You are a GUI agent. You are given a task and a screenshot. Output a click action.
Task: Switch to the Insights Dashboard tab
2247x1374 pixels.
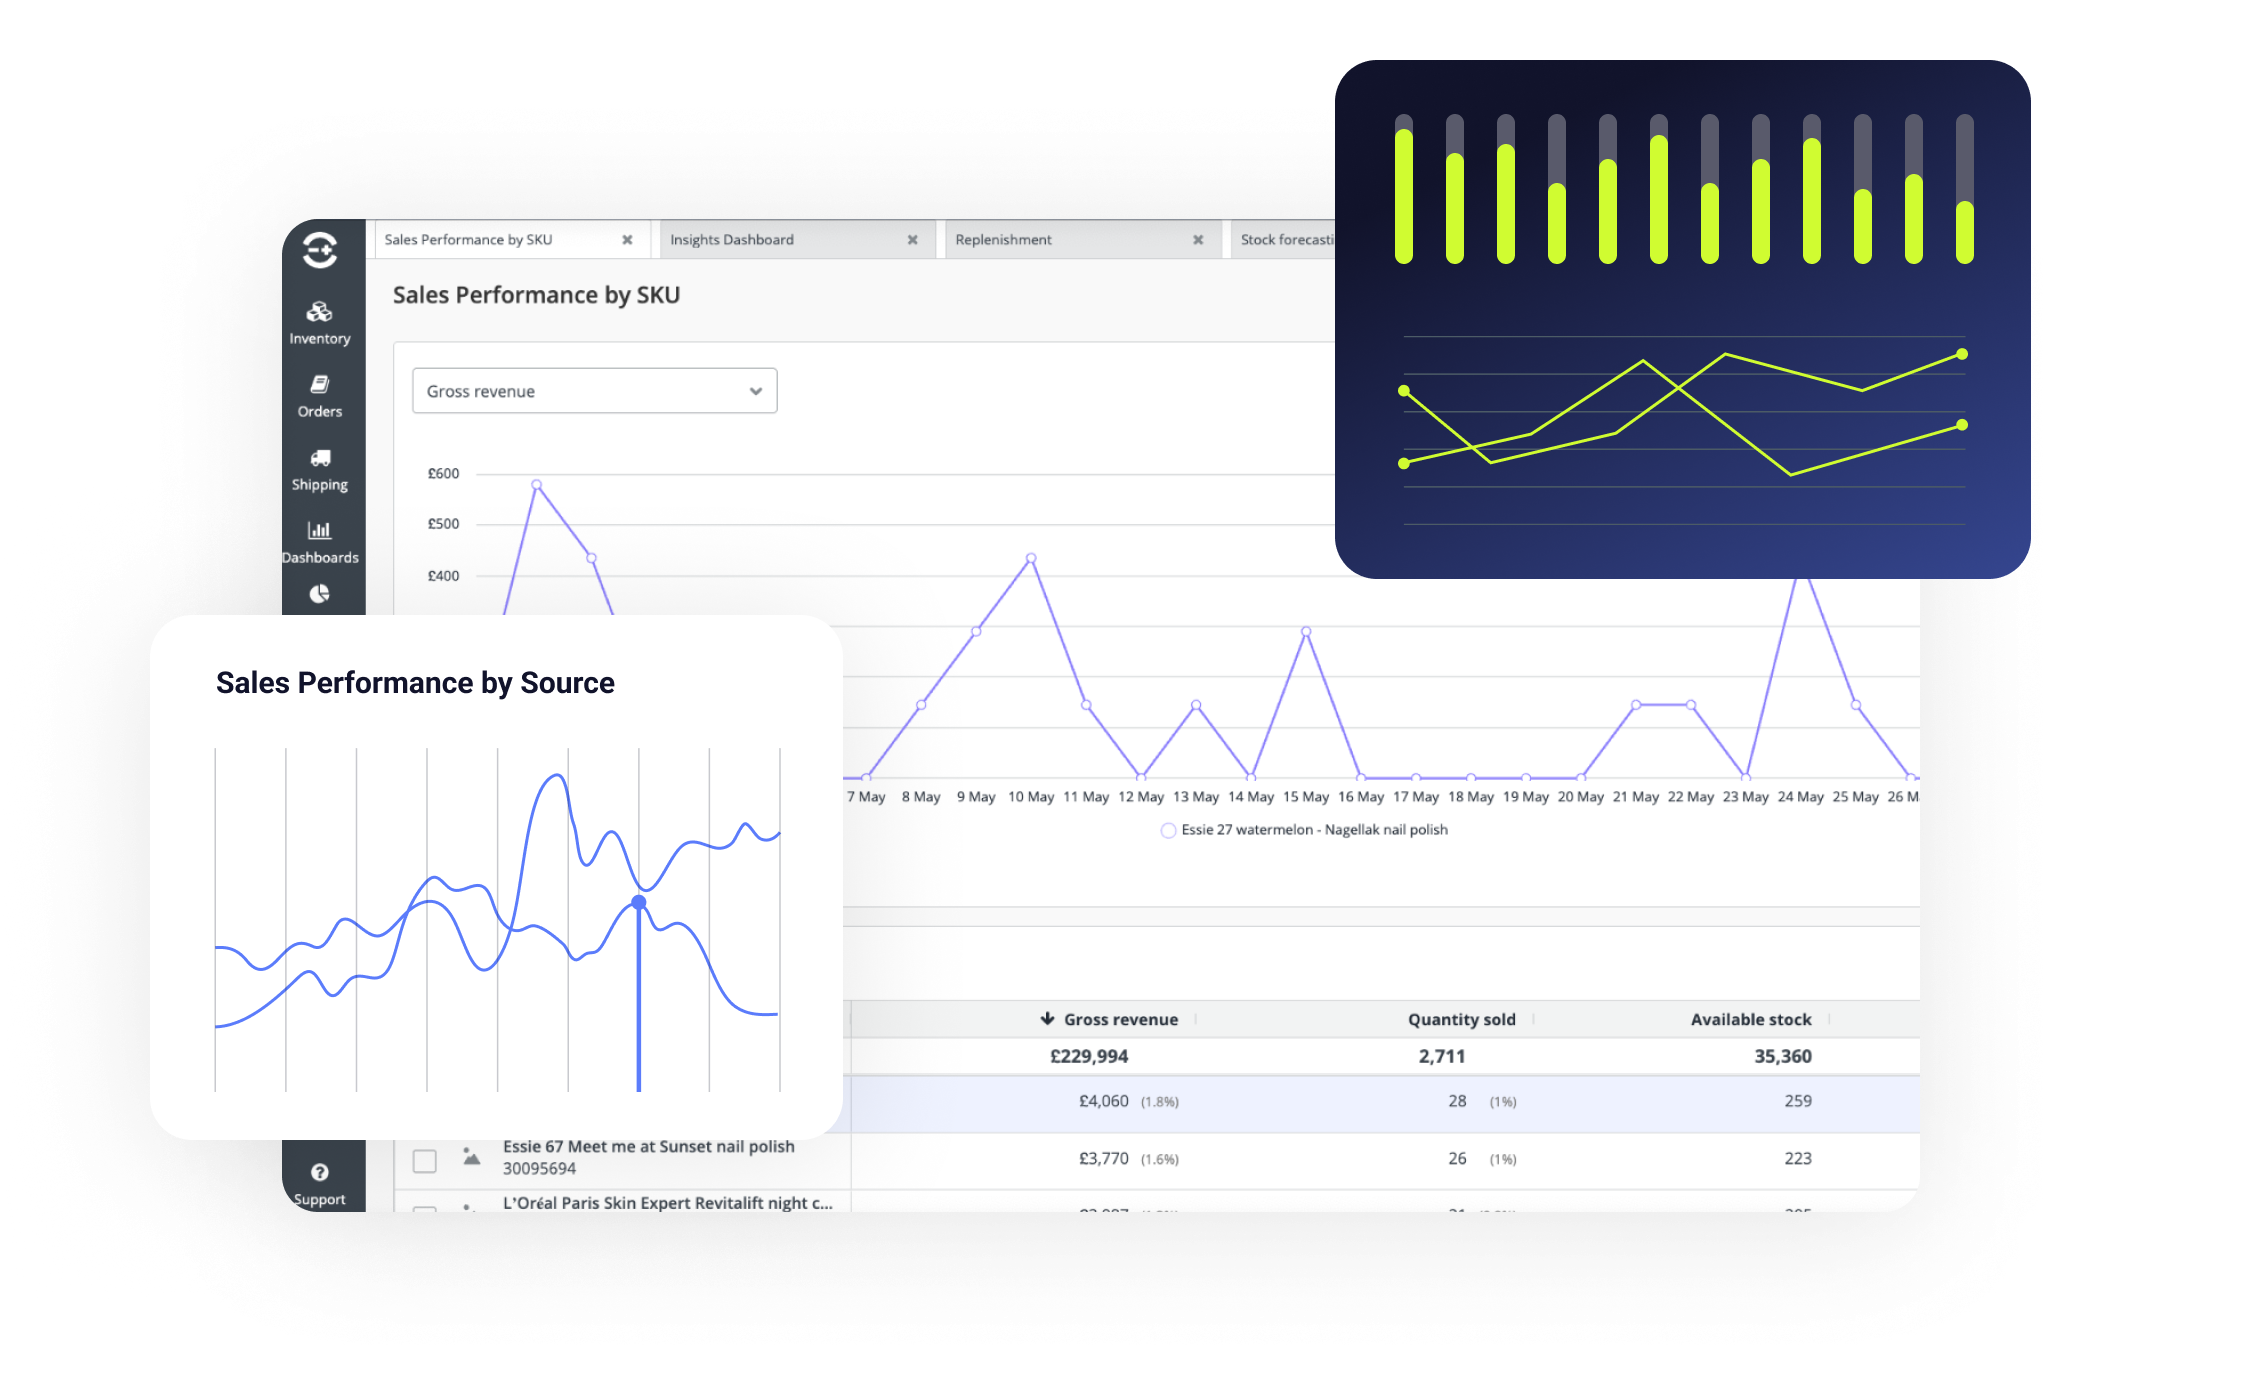pyautogui.click(x=732, y=240)
